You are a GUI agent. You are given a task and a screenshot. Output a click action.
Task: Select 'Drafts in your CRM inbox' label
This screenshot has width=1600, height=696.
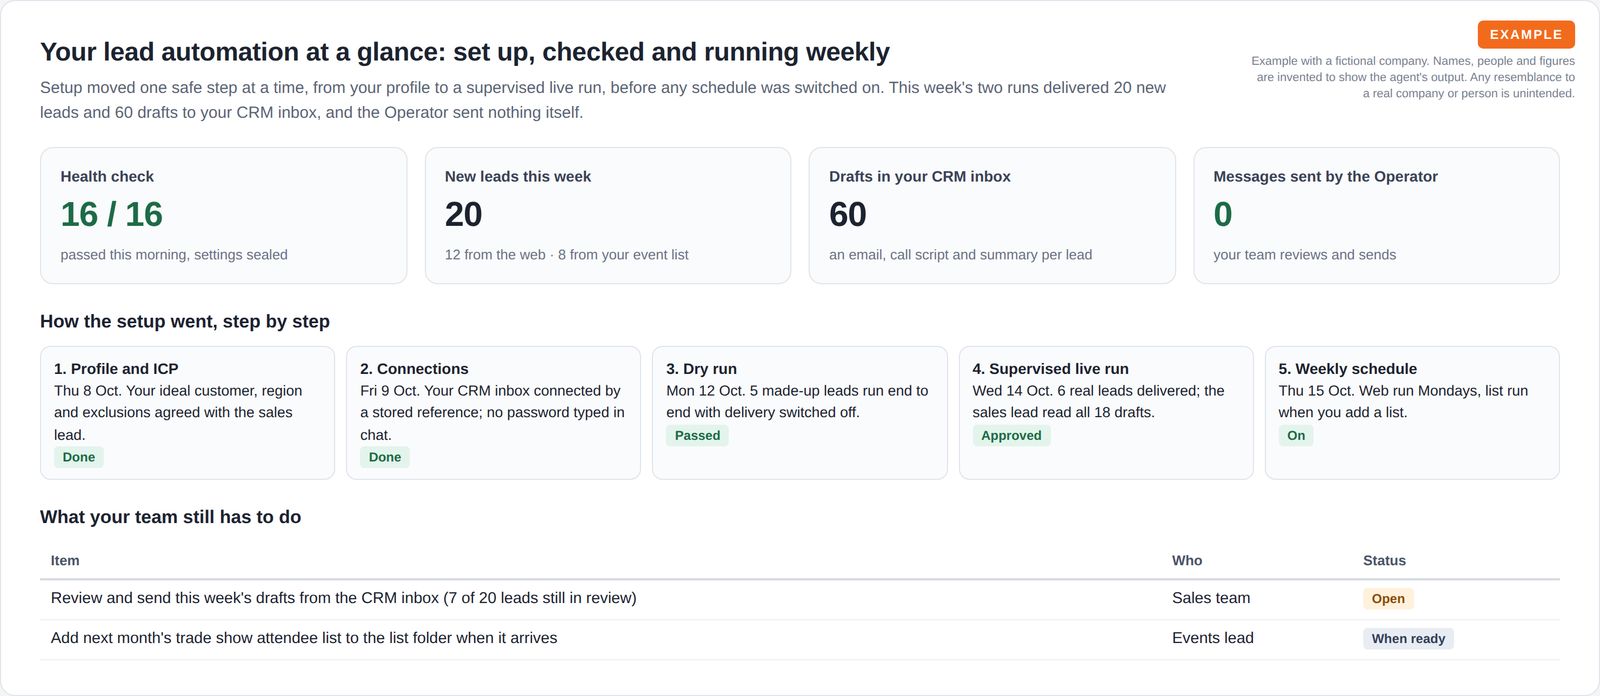(x=920, y=176)
